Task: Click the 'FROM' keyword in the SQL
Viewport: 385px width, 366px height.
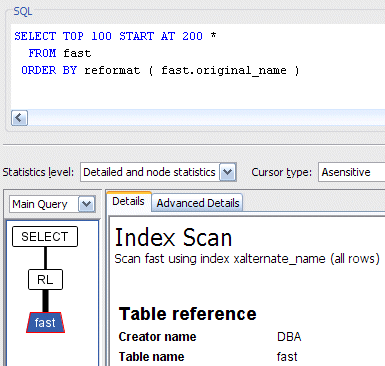Action: point(42,53)
